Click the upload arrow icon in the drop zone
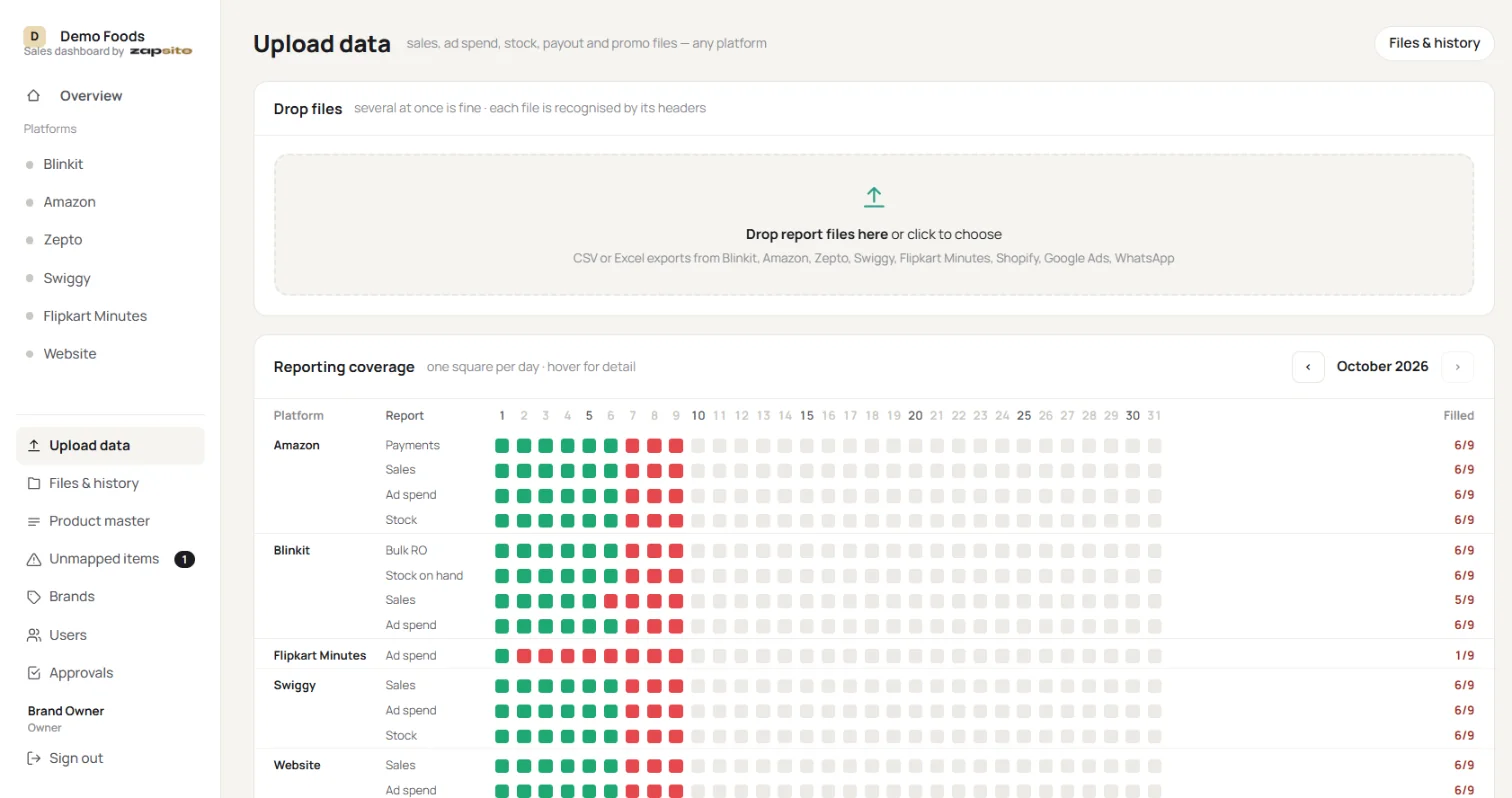 (874, 197)
